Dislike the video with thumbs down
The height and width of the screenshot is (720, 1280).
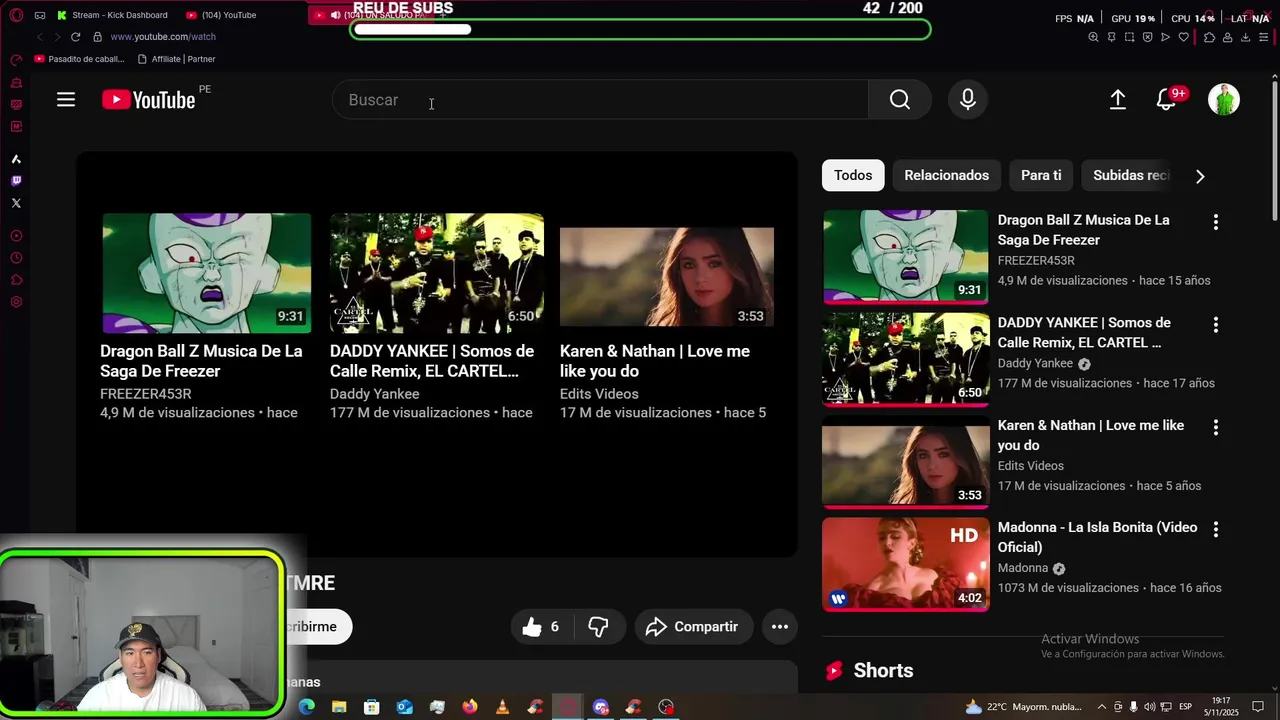tap(598, 627)
